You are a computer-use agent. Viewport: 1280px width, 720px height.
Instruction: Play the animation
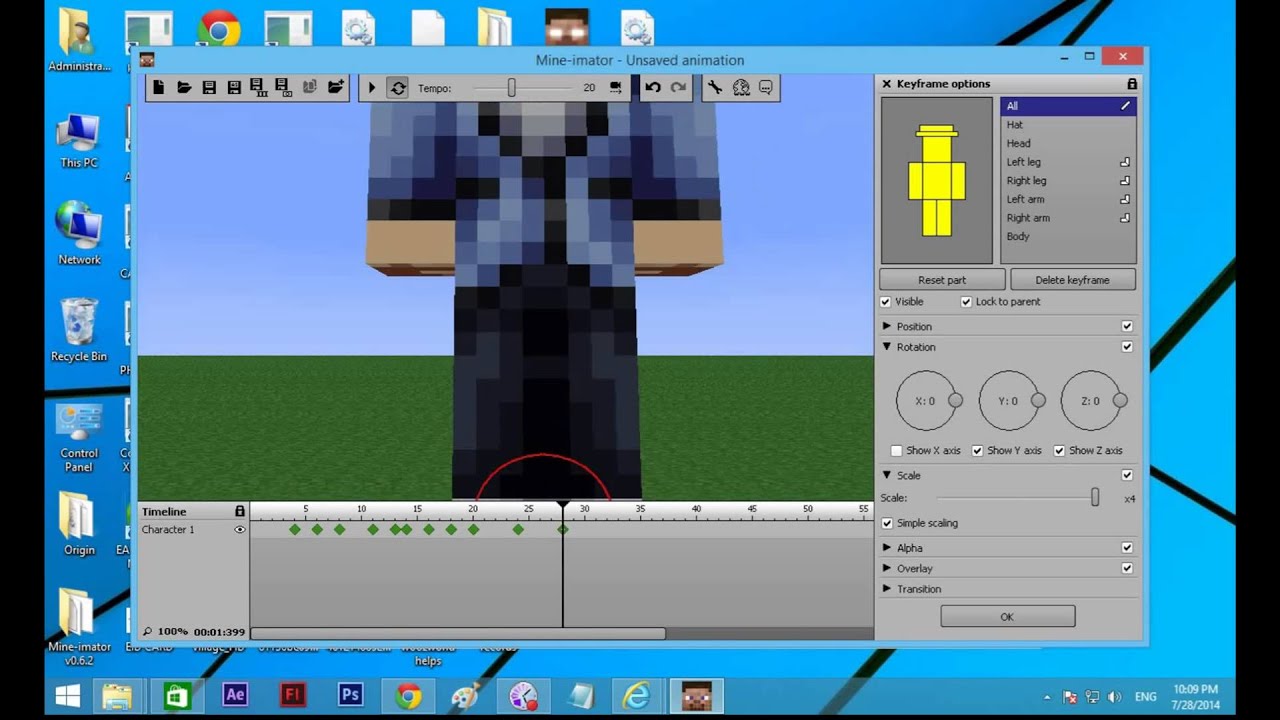coord(372,88)
